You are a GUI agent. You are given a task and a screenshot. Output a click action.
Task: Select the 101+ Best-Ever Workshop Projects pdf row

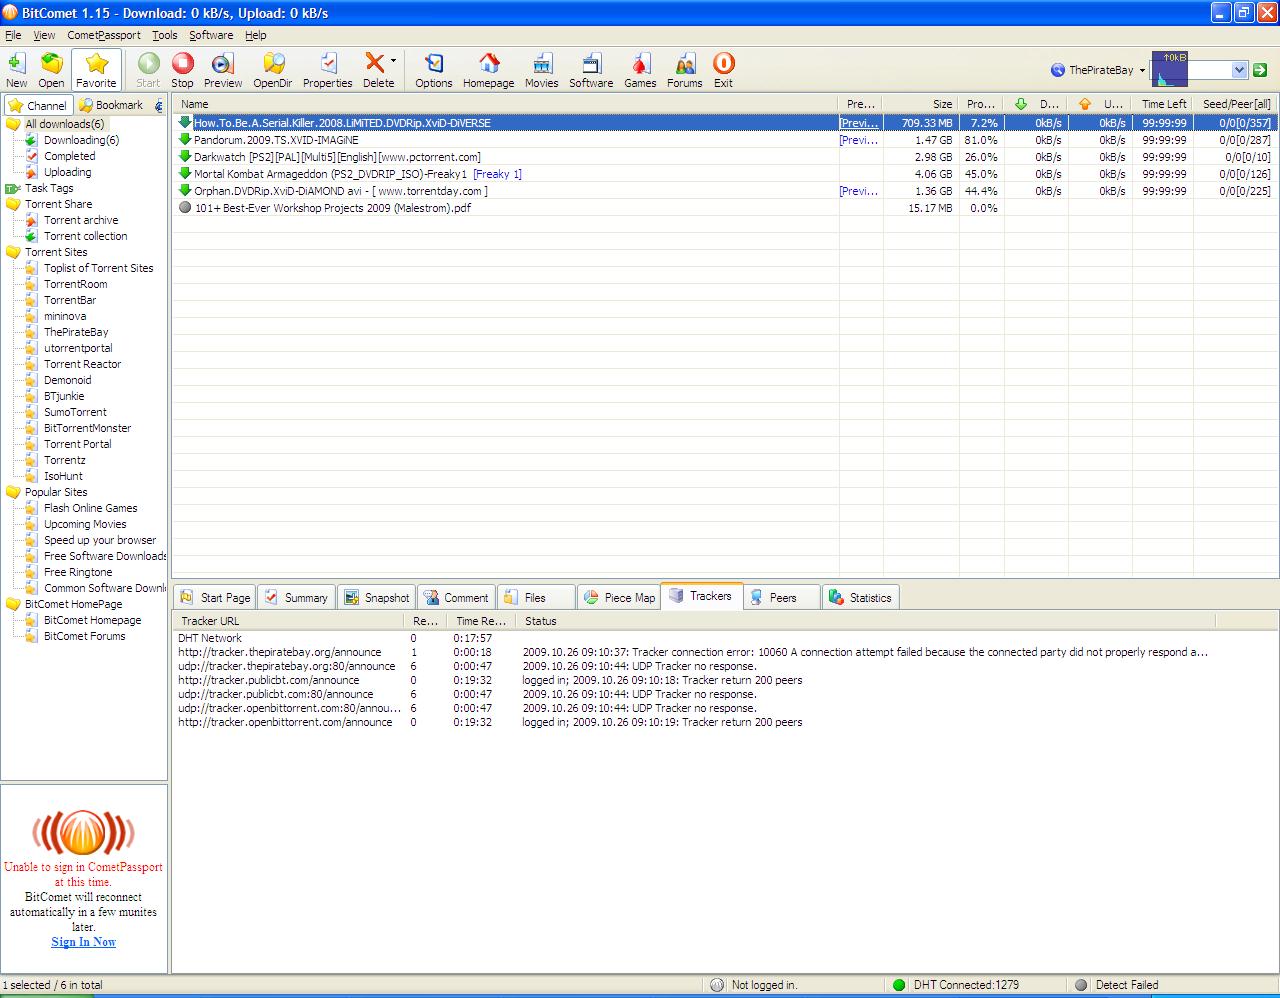tap(725, 208)
